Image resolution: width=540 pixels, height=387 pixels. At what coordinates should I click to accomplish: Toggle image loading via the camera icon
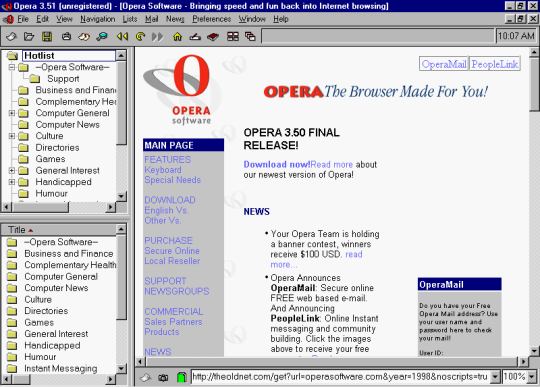tap(163, 377)
